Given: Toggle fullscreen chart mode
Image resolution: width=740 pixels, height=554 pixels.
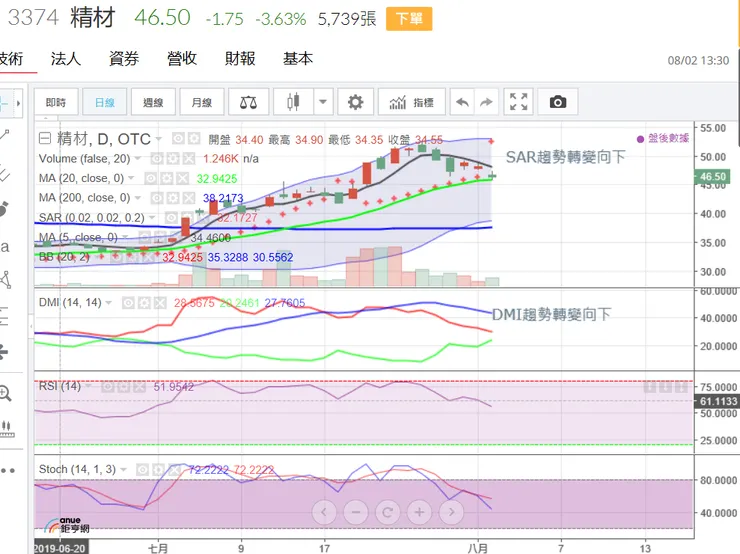Looking at the screenshot, I should pos(519,102).
